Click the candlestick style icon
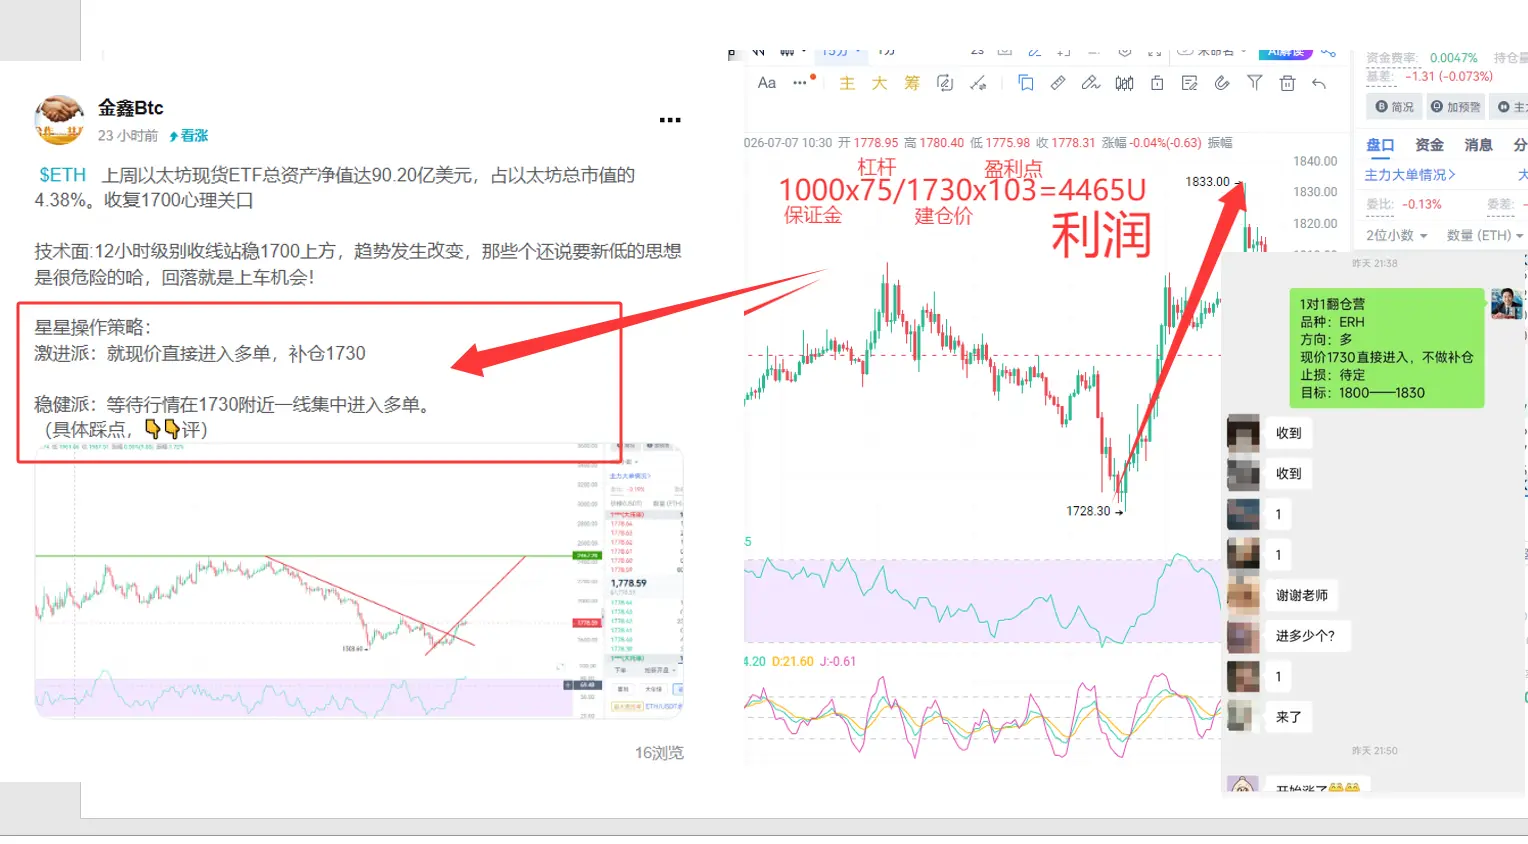The width and height of the screenshot is (1528, 844). [1124, 83]
